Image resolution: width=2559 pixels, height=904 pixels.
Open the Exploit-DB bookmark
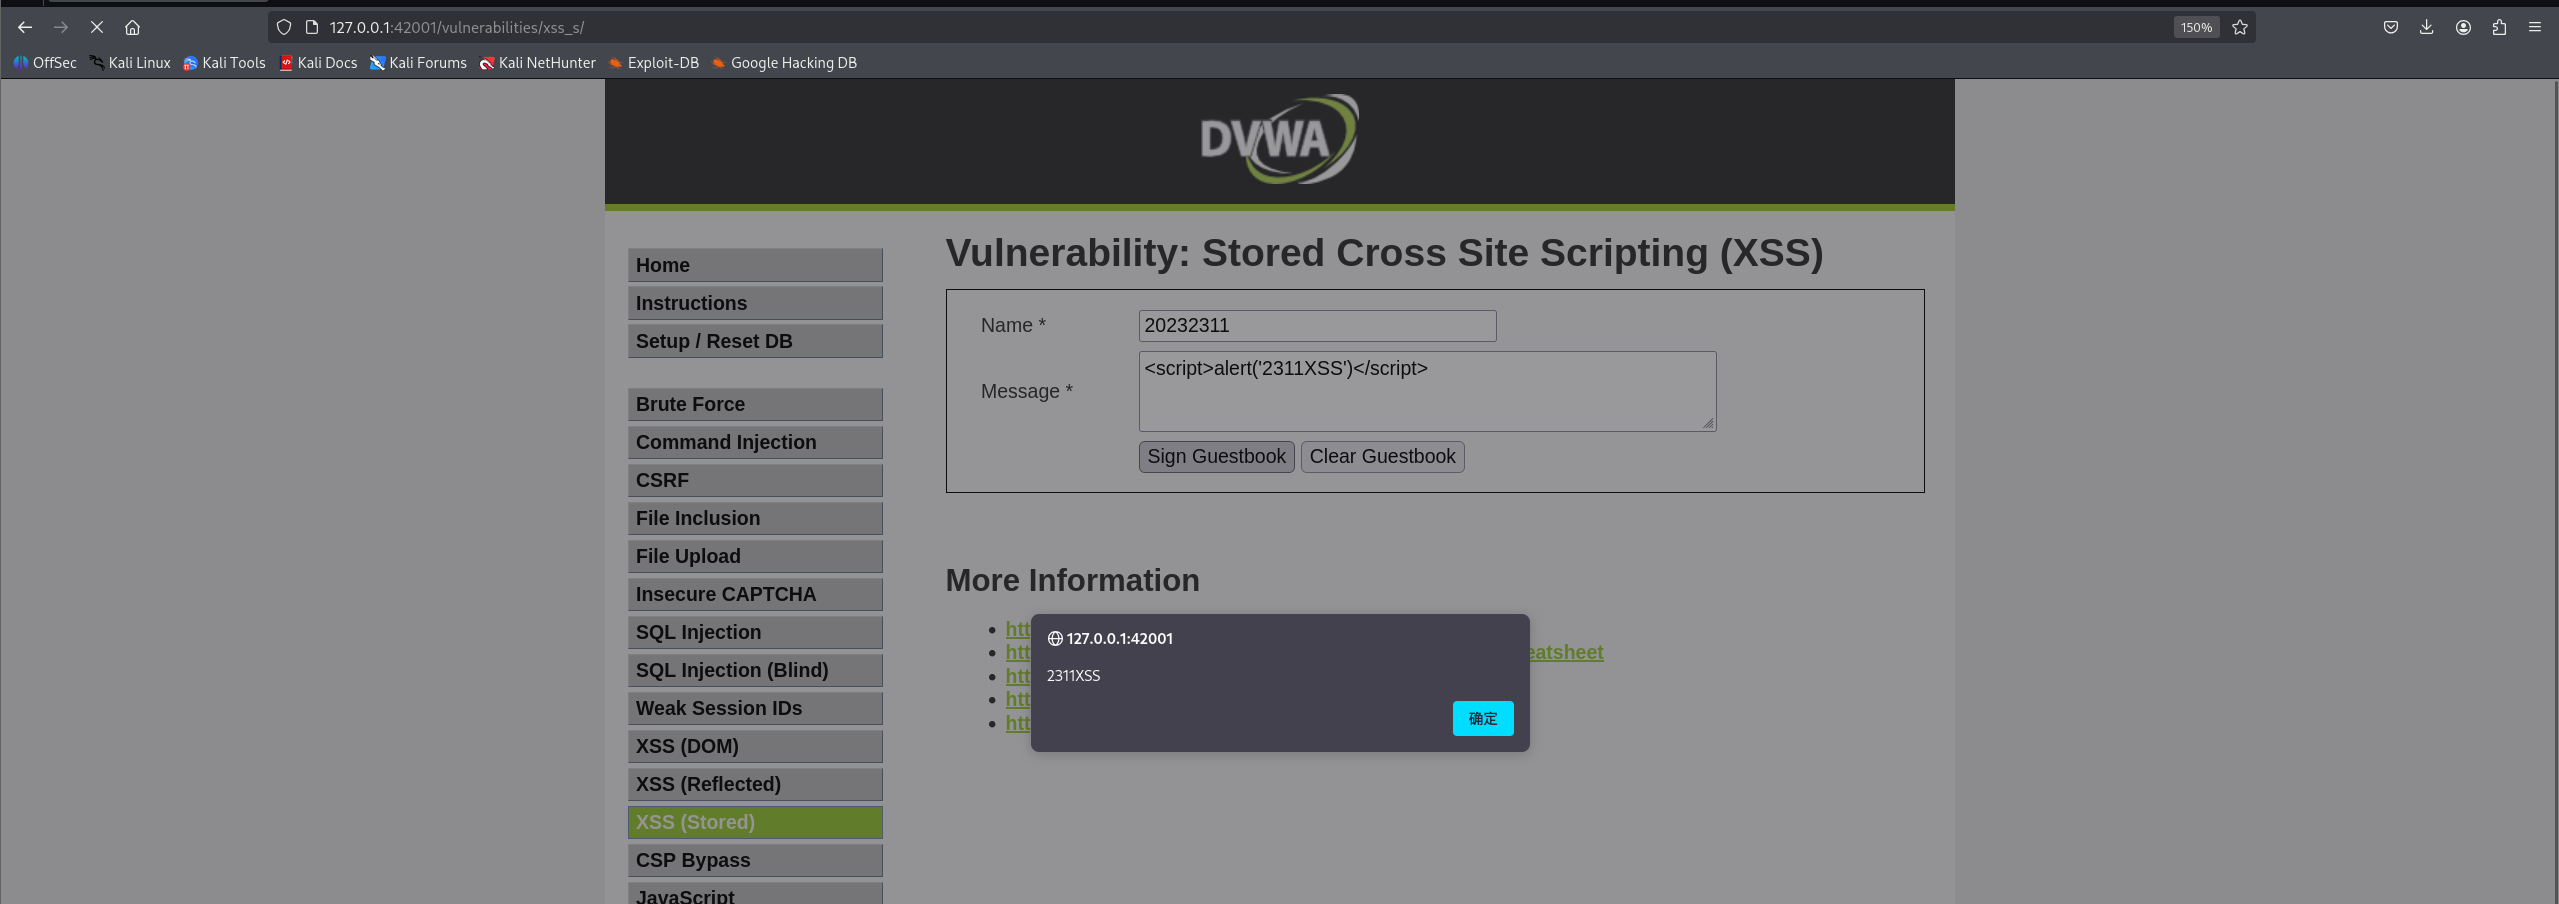click(654, 63)
